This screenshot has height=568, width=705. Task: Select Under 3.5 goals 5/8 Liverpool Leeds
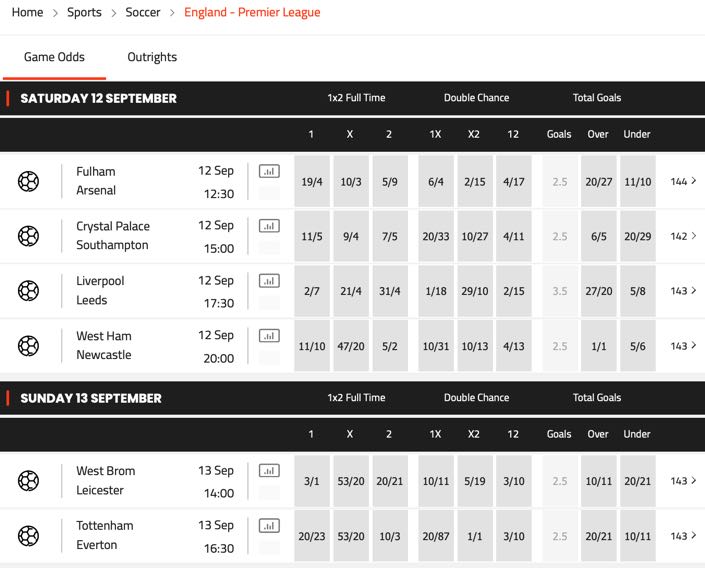638,291
